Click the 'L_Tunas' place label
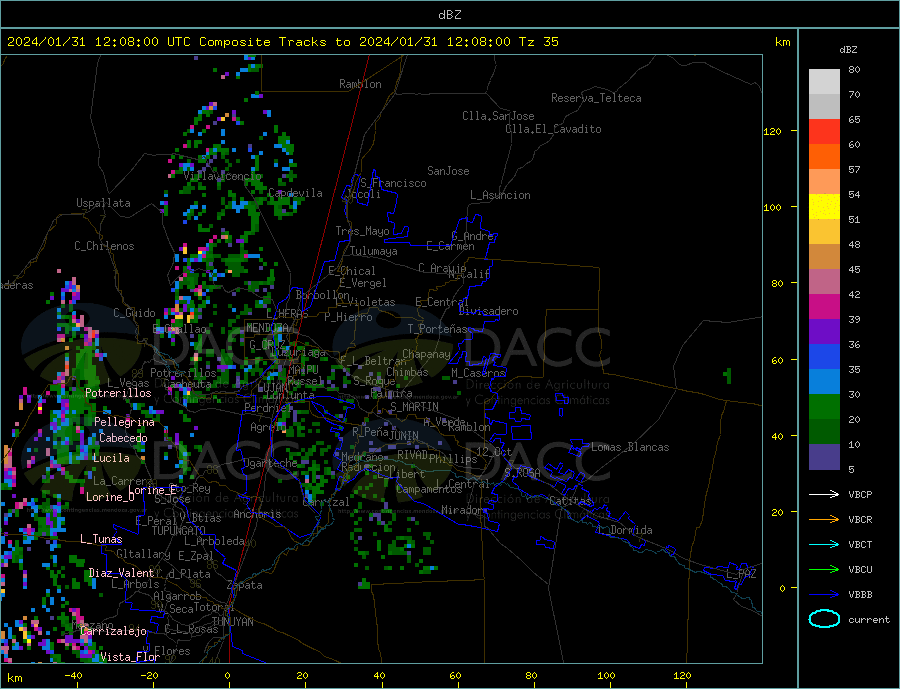 101,539
